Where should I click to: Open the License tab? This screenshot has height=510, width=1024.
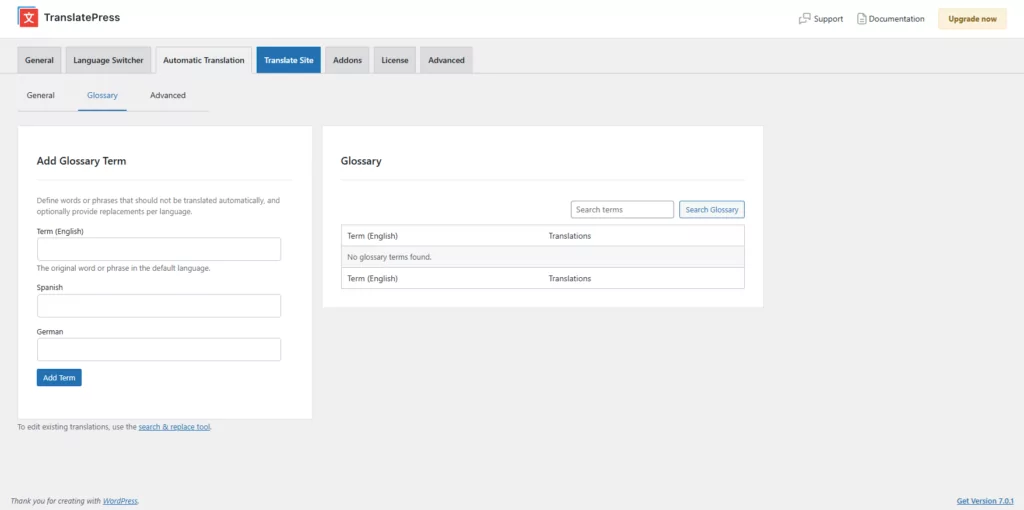pyautogui.click(x=394, y=60)
